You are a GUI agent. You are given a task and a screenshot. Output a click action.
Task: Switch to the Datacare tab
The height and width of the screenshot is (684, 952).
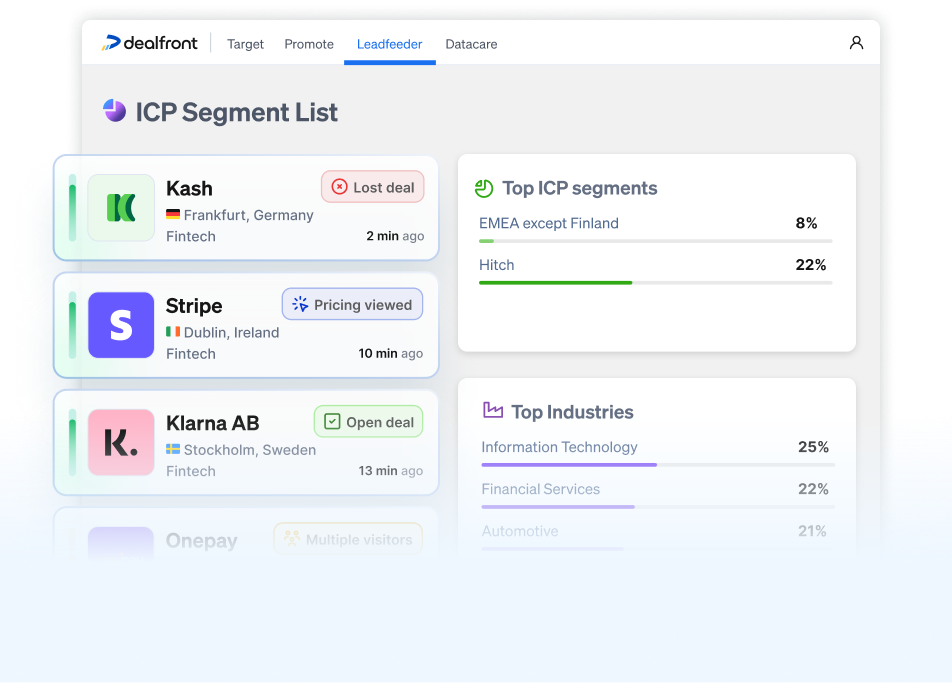point(471,44)
